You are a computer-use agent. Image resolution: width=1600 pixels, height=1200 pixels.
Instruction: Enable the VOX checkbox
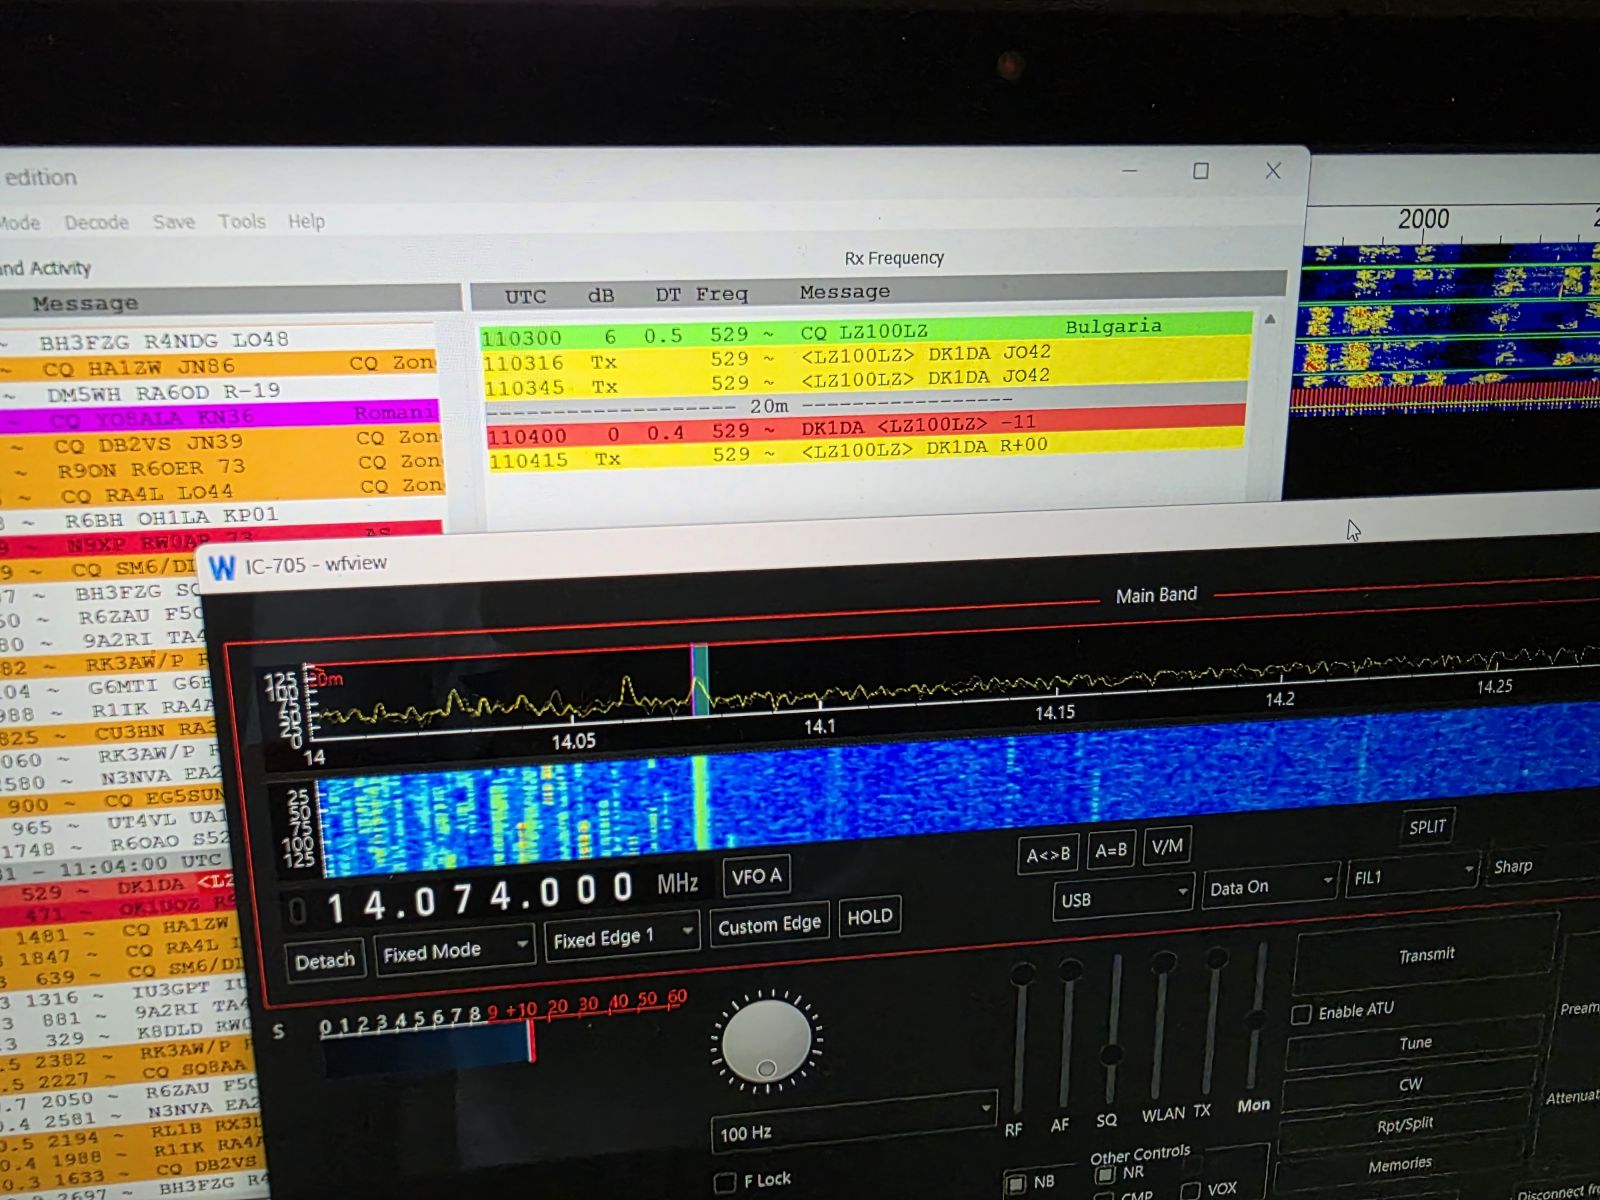coord(1190,1190)
